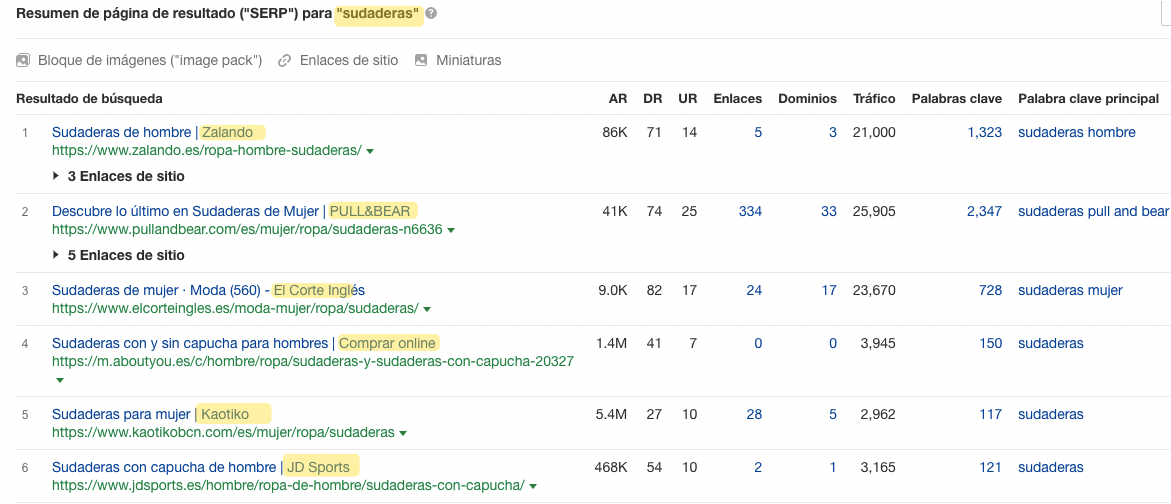
Task: Click Pull&Bear's keywords count 2,347
Action: [984, 211]
